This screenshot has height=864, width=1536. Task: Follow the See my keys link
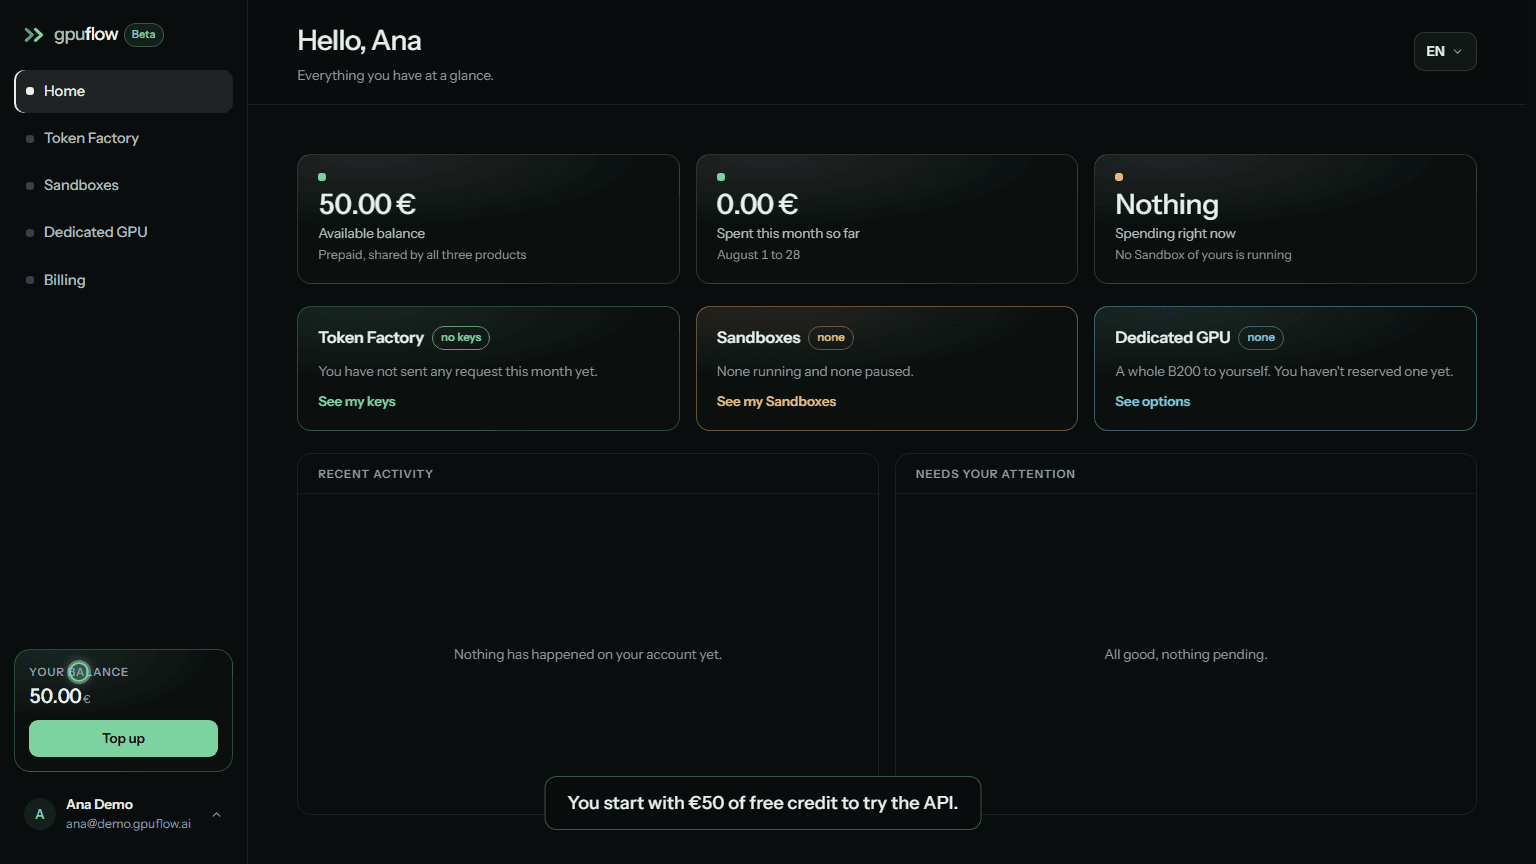click(357, 401)
